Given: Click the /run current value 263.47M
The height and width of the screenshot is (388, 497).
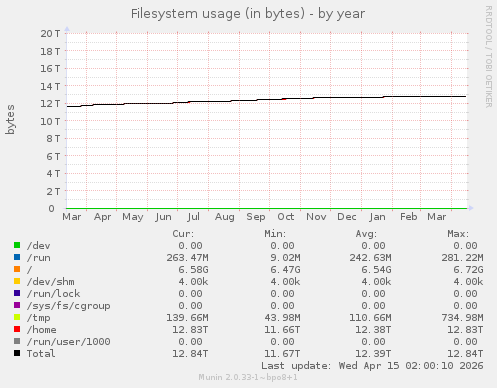Looking at the screenshot, I should 187,258.
